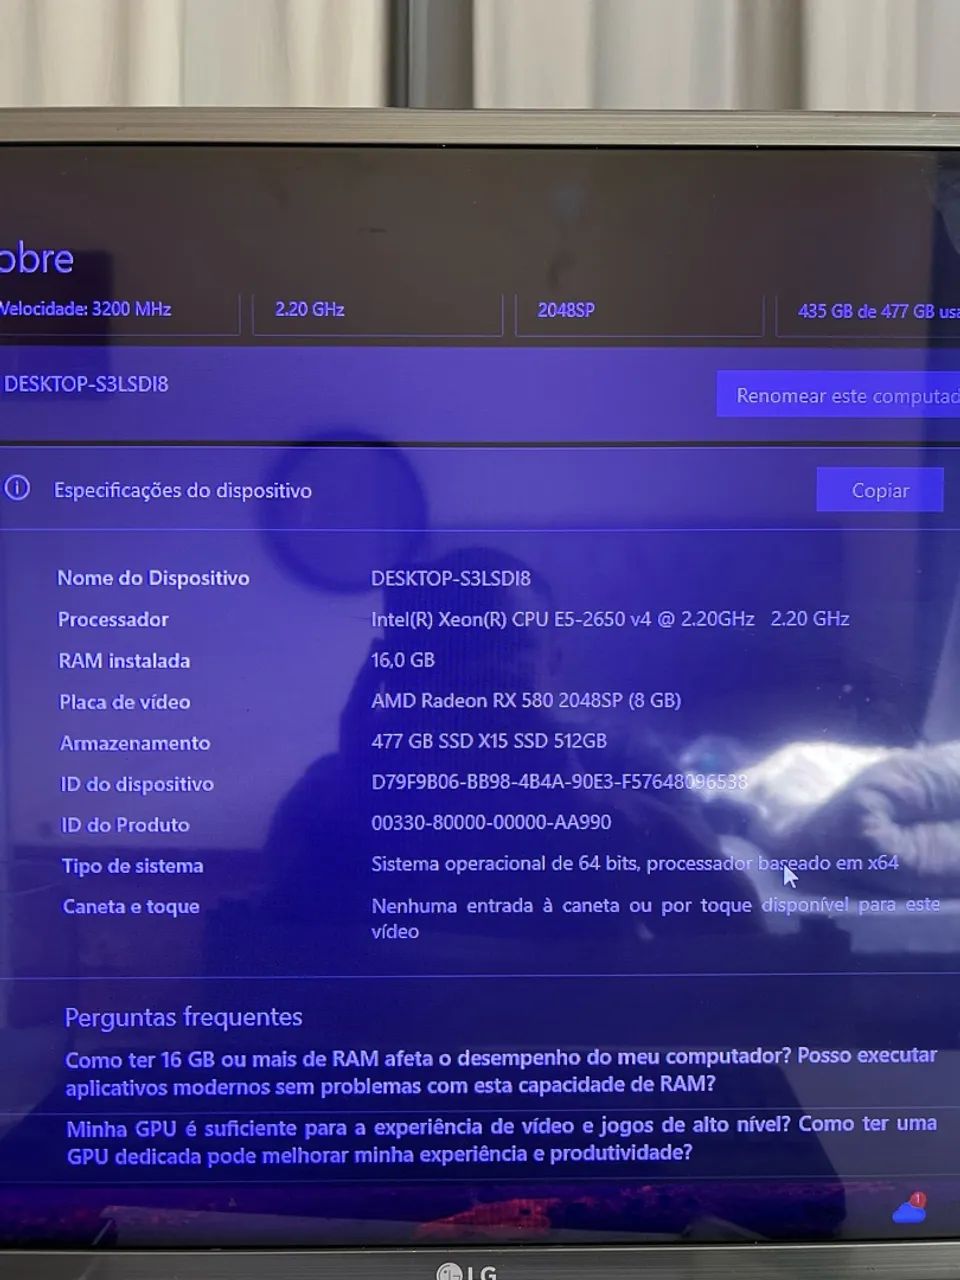This screenshot has height=1280, width=960.
Task: Click the 2048SP graphics summary card
Action: click(x=639, y=314)
